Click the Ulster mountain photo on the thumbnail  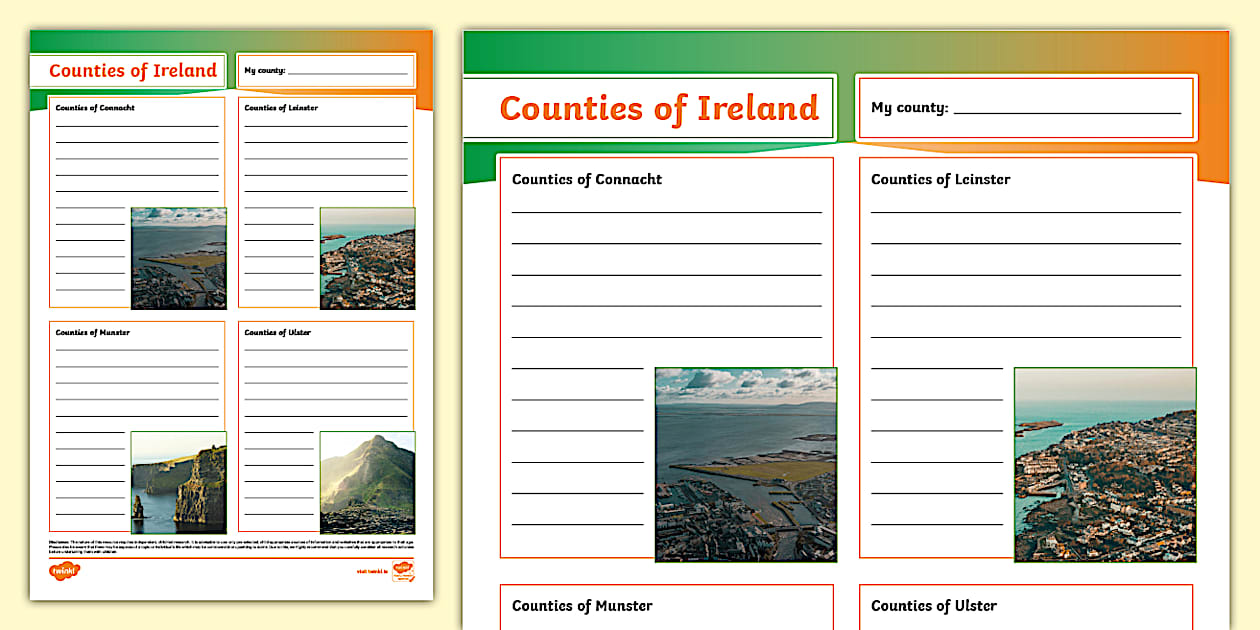pyautogui.click(x=368, y=483)
